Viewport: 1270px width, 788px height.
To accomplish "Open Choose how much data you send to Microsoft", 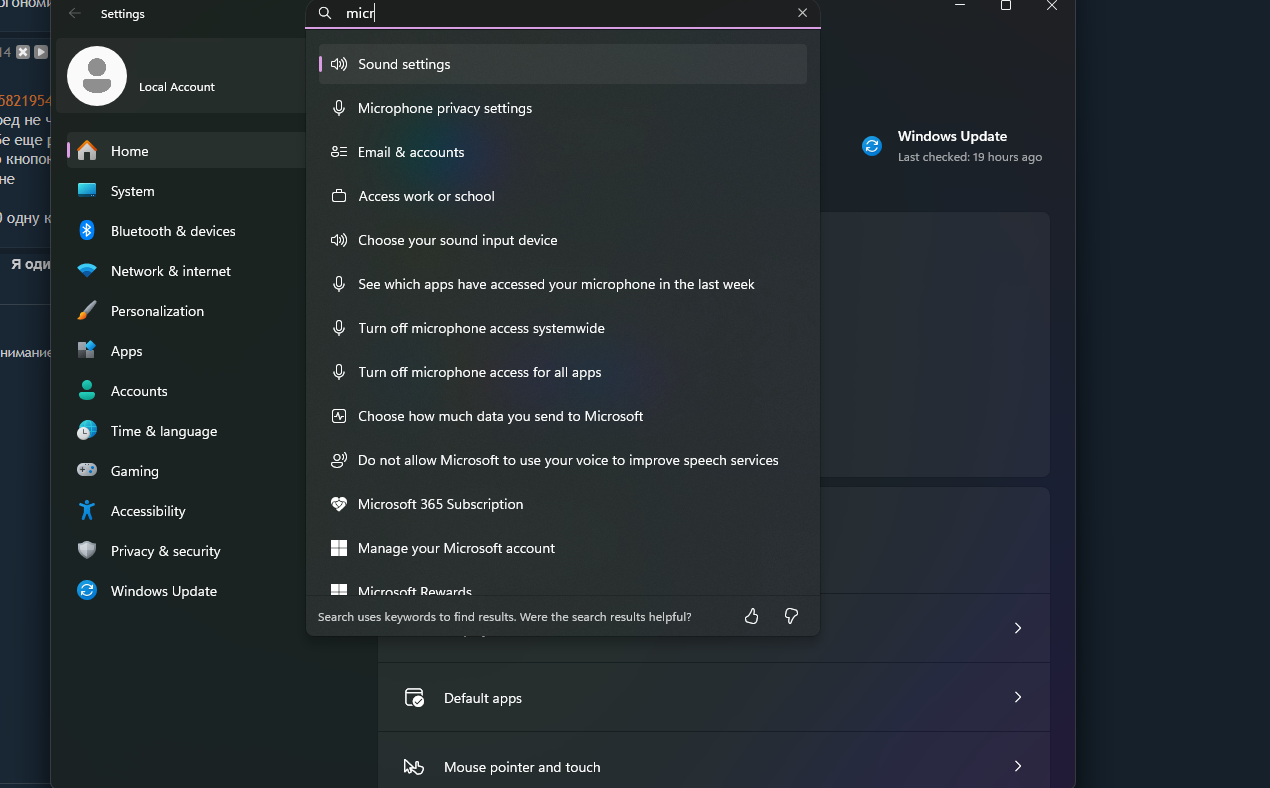I will click(563, 416).
